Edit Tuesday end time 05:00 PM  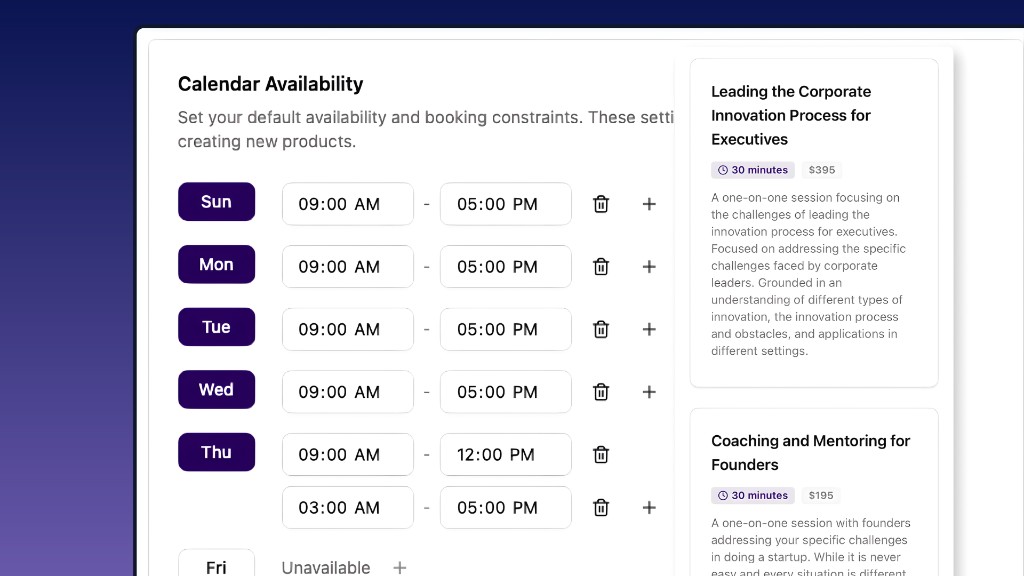pos(505,329)
